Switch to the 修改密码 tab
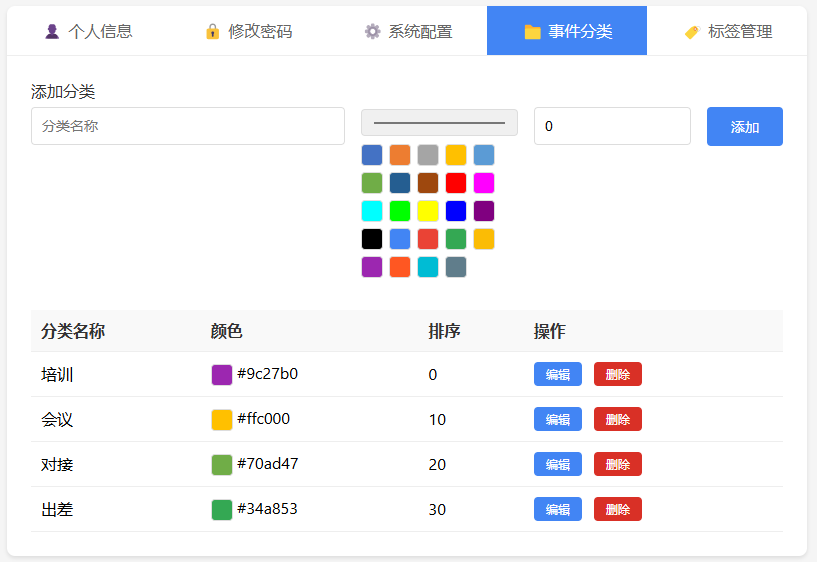817x562 pixels. 249,31
